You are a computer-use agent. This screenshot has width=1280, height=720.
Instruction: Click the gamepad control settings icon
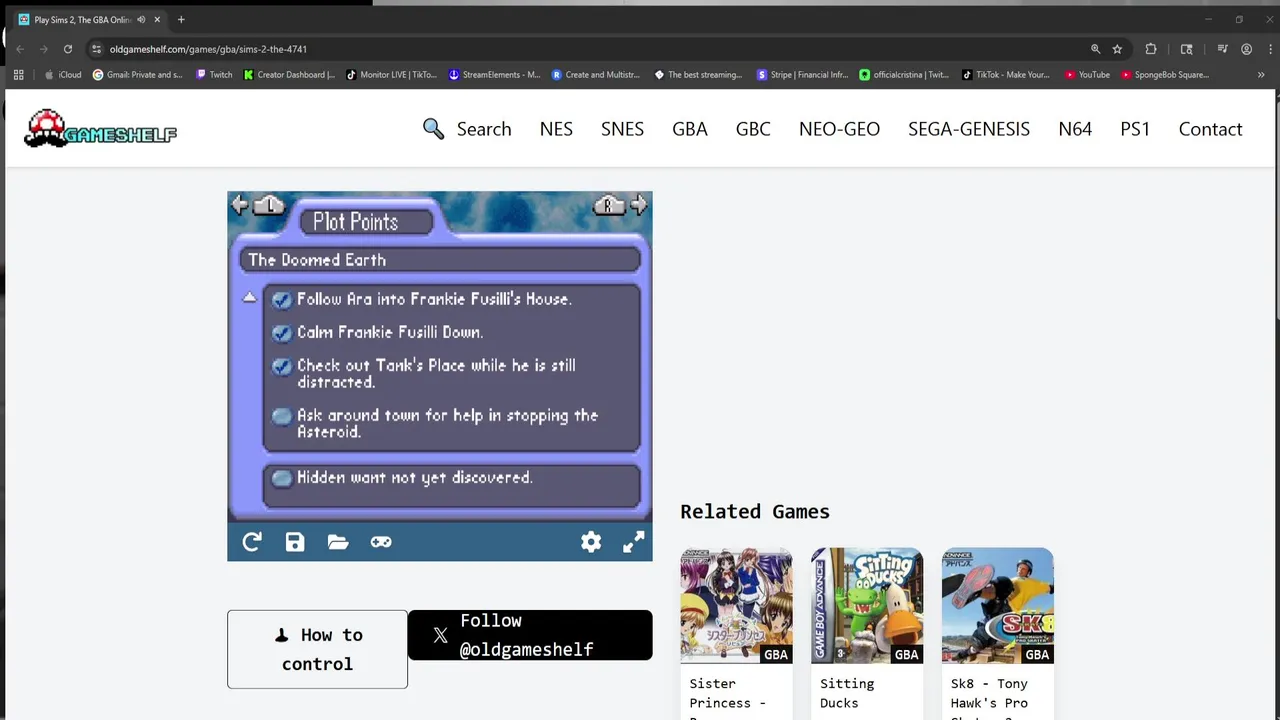[x=381, y=542]
